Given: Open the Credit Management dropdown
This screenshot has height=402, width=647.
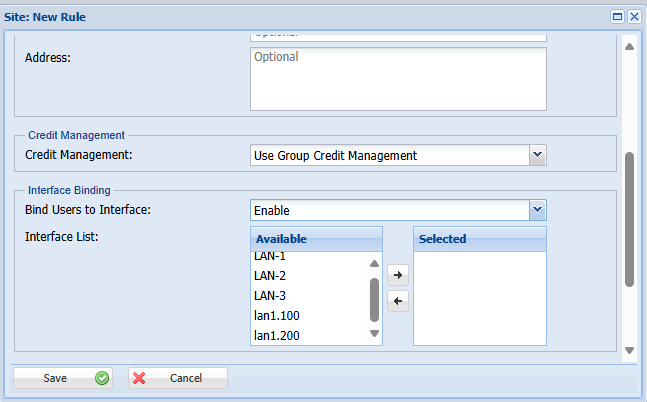Looking at the screenshot, I should pos(537,155).
